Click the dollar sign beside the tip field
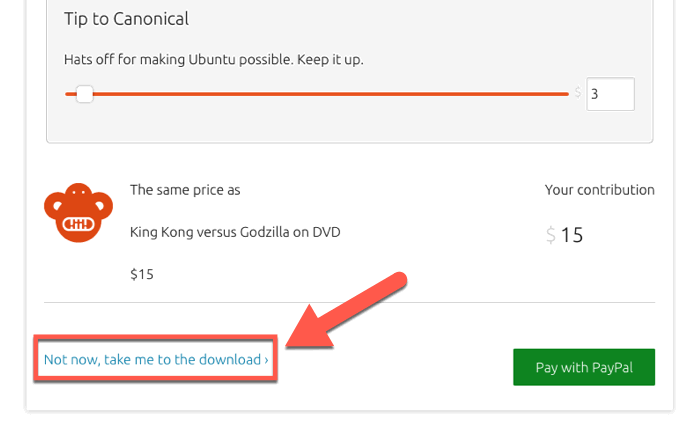The width and height of the screenshot is (700, 434). pyautogui.click(x=577, y=93)
